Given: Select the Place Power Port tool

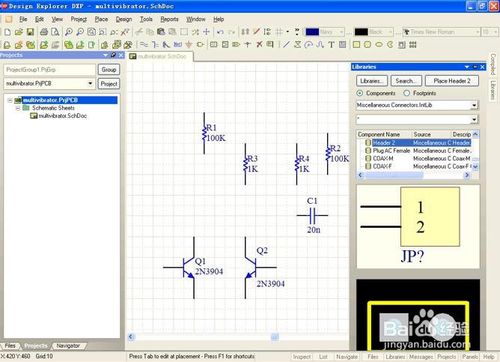Looking at the screenshot, I should 189,45.
